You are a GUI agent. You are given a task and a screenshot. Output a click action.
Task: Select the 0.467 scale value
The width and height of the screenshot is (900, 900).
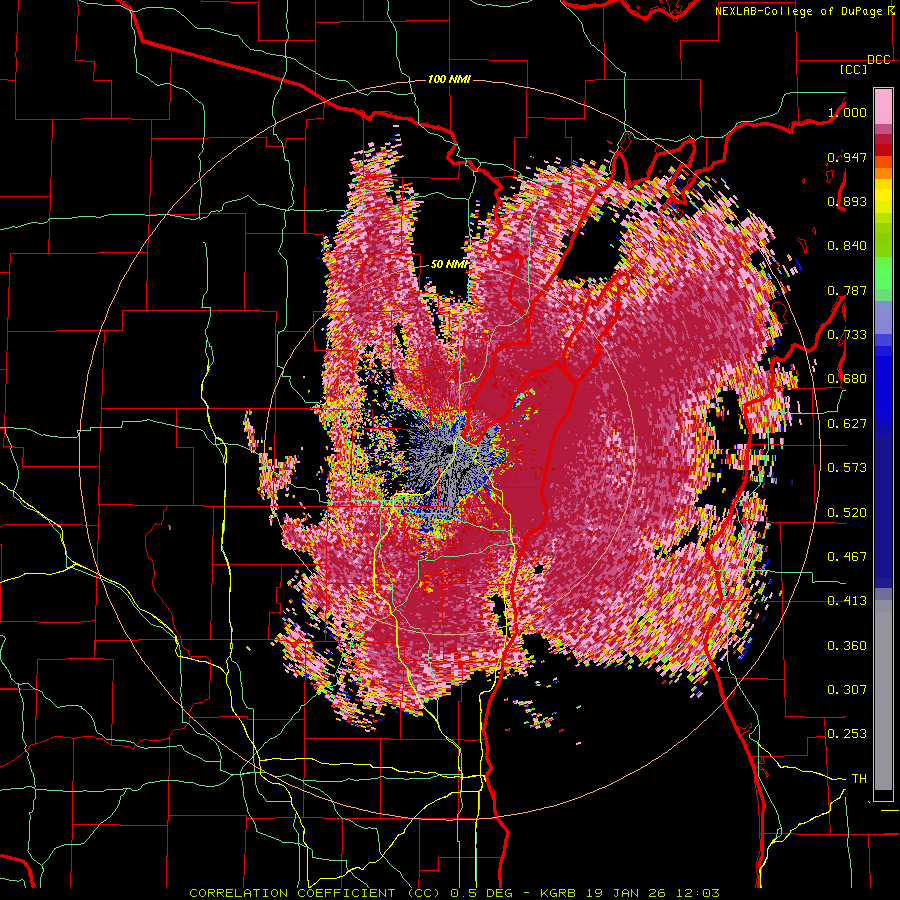click(847, 556)
